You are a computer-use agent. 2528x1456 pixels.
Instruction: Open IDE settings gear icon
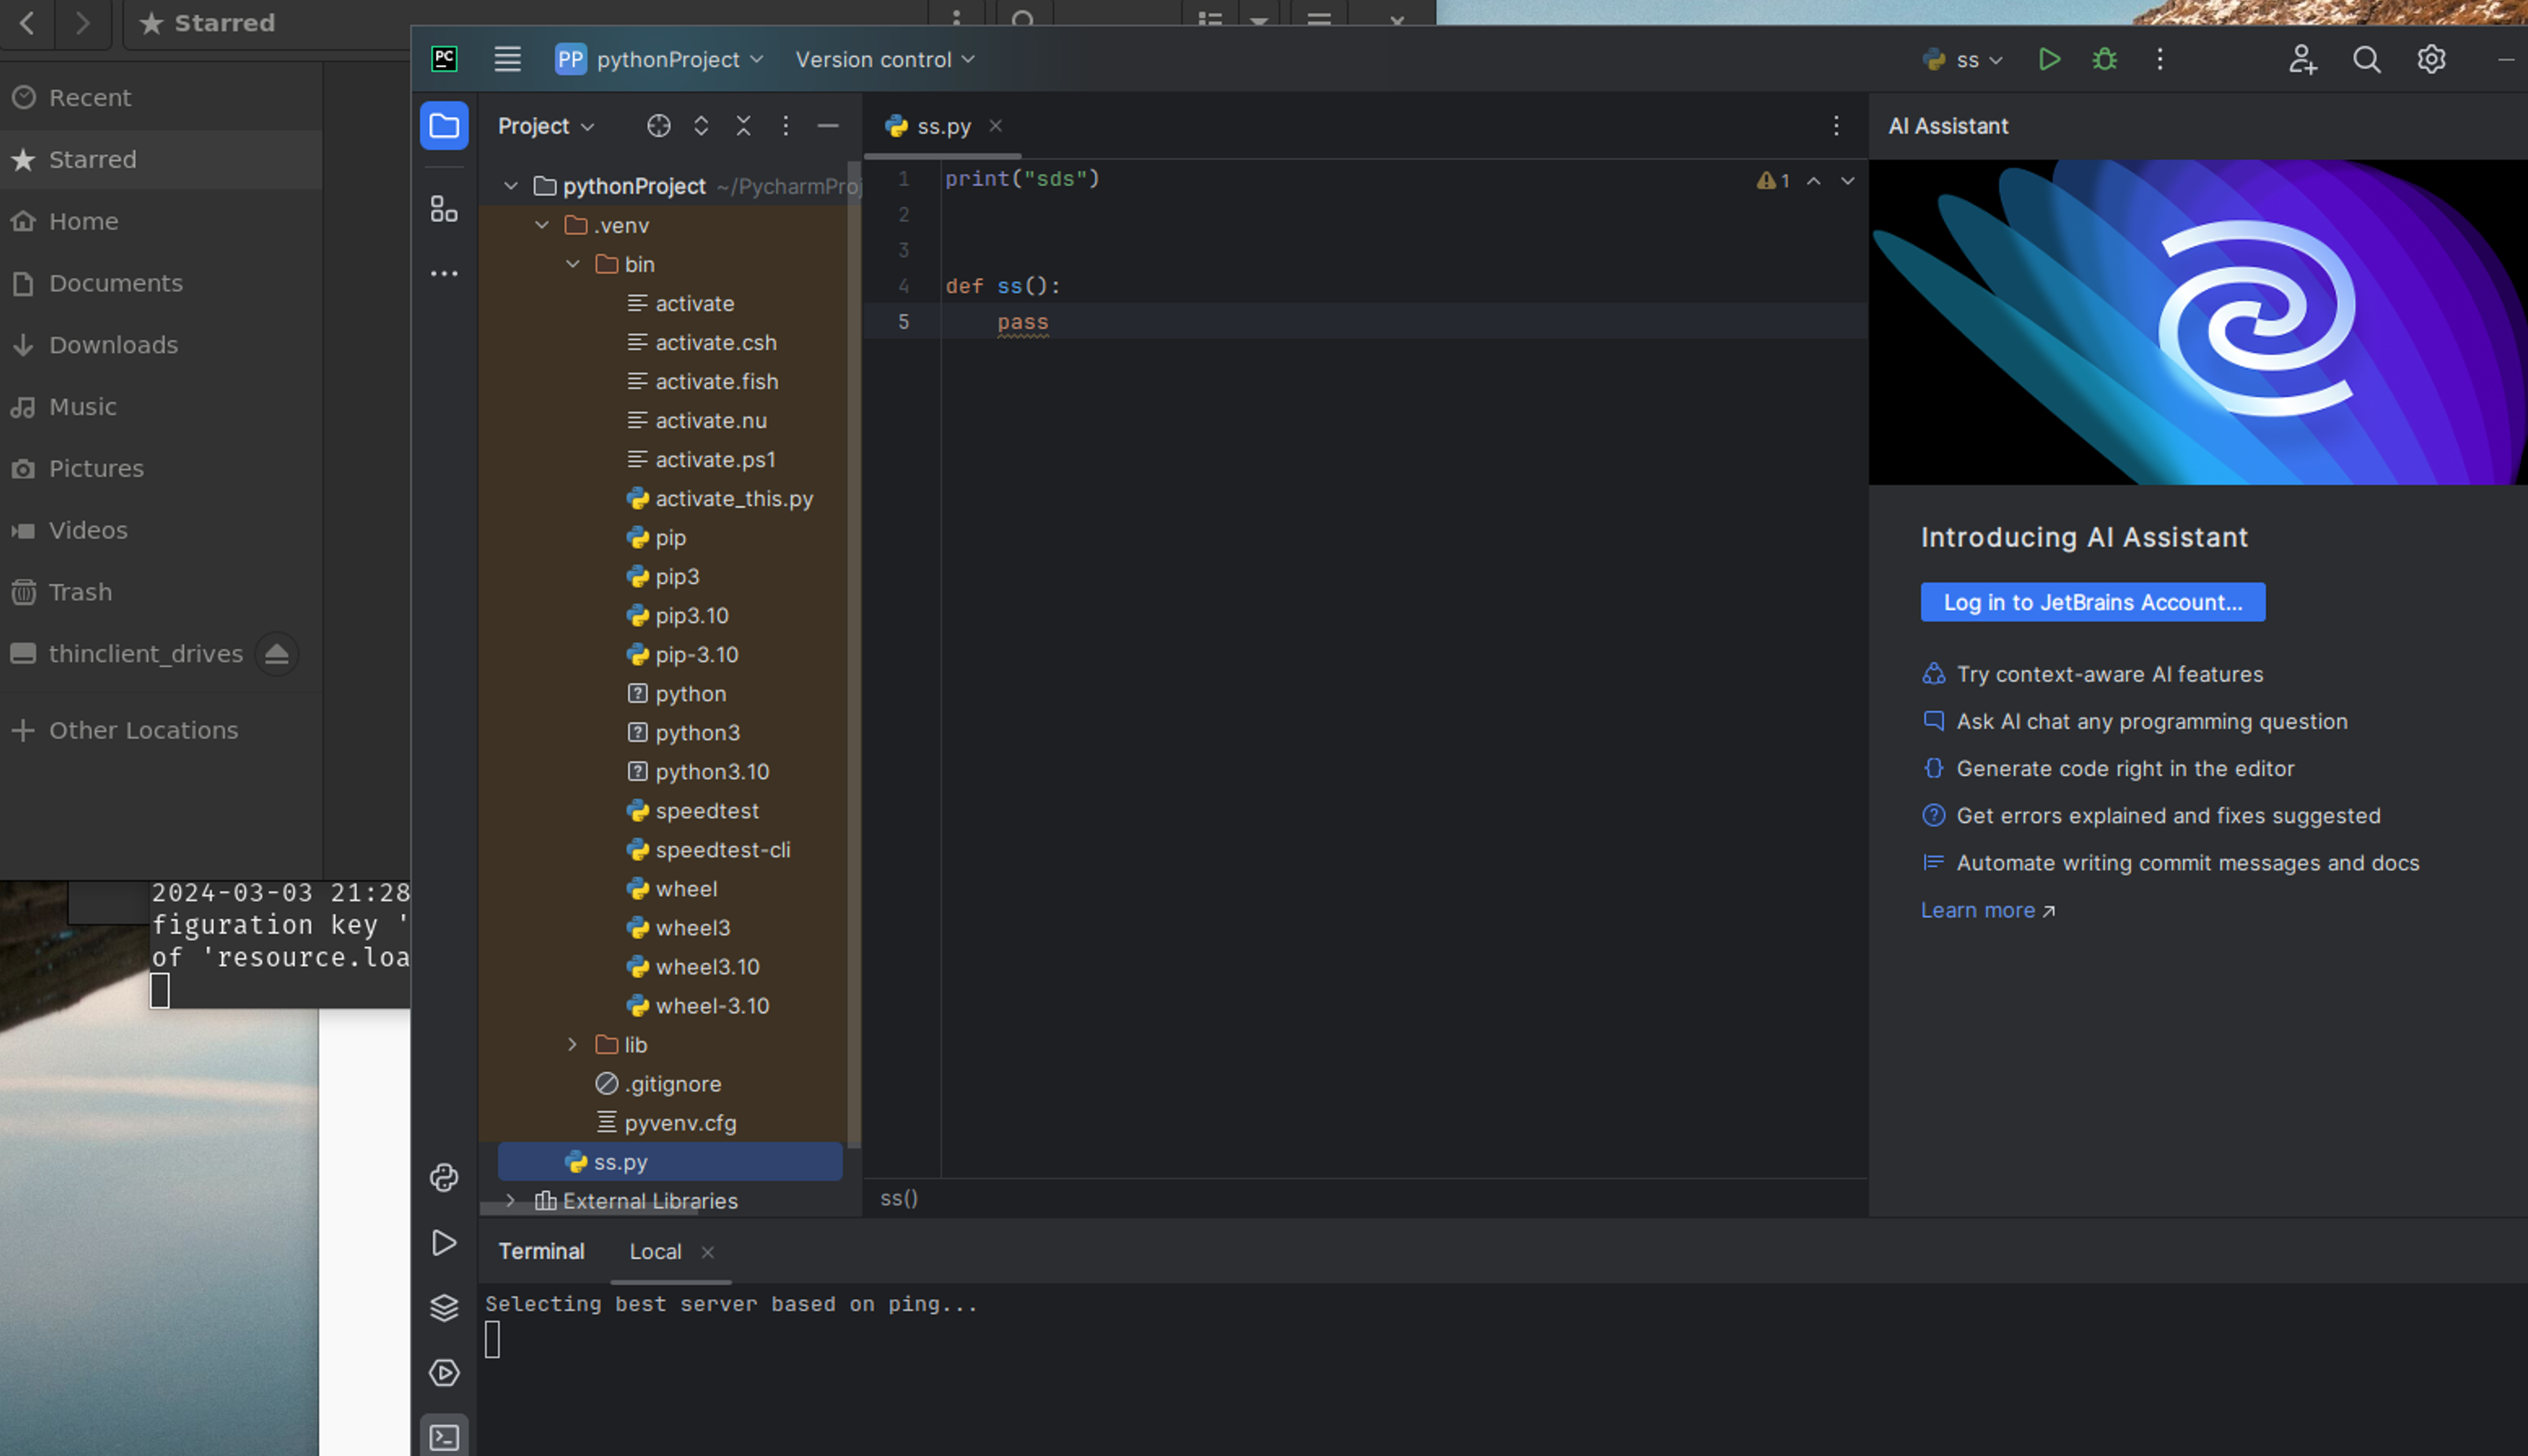[x=2431, y=60]
